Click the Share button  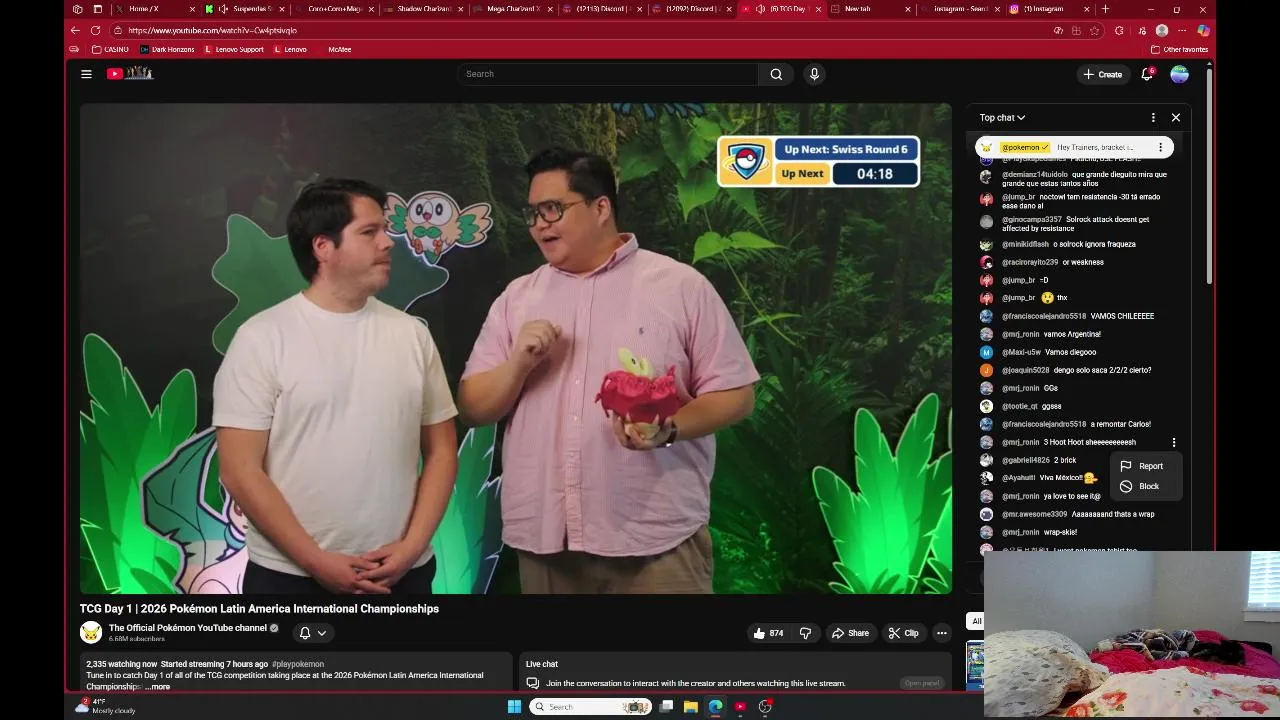(851, 633)
